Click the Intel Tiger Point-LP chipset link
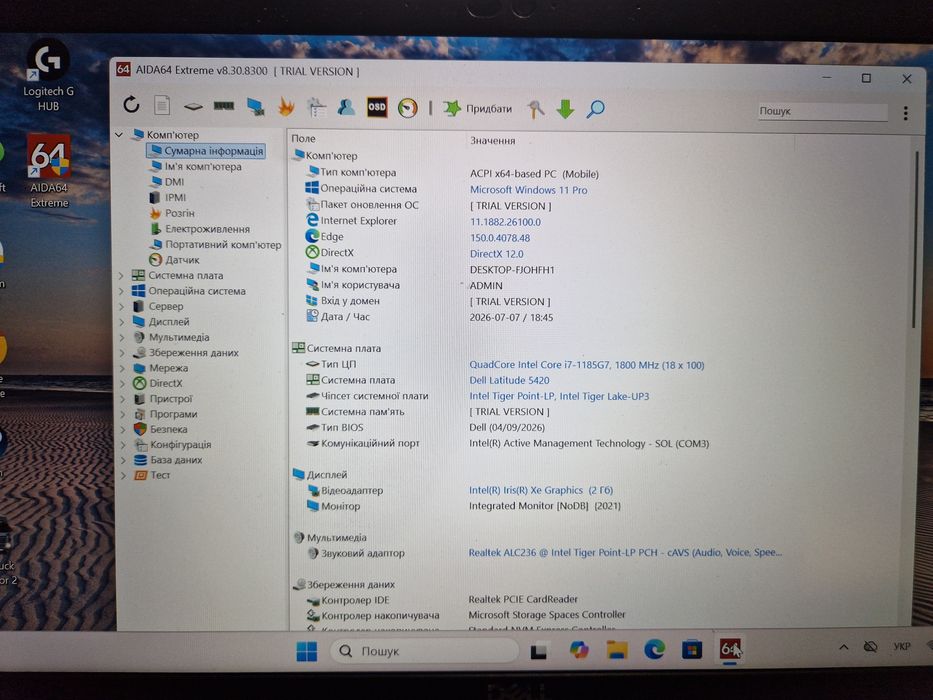The image size is (933, 700). pos(559,396)
